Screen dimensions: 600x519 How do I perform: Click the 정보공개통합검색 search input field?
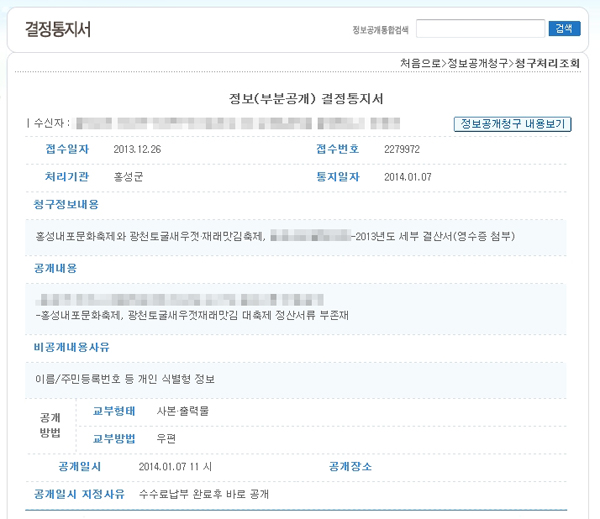(x=481, y=29)
